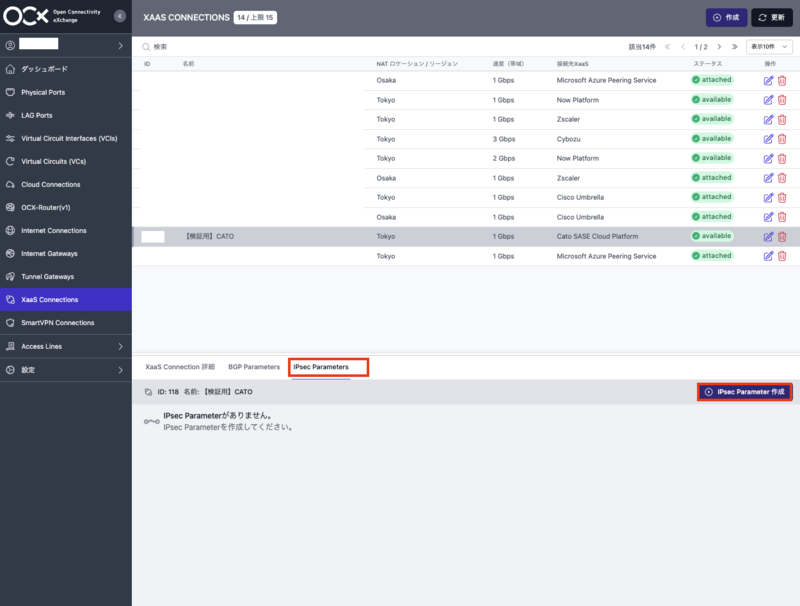This screenshot has height=606, width=800.
Task: Select the IPsec Parameters tab
Action: click(321, 367)
